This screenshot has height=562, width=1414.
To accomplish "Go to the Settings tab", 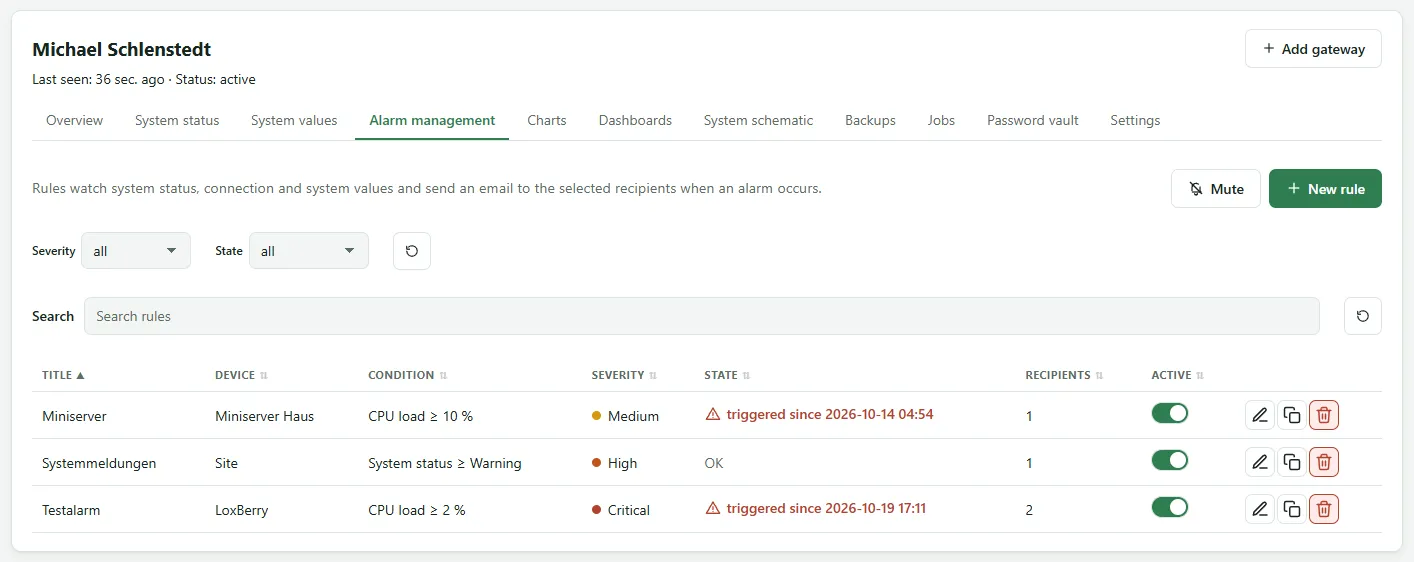I will pyautogui.click(x=1135, y=120).
